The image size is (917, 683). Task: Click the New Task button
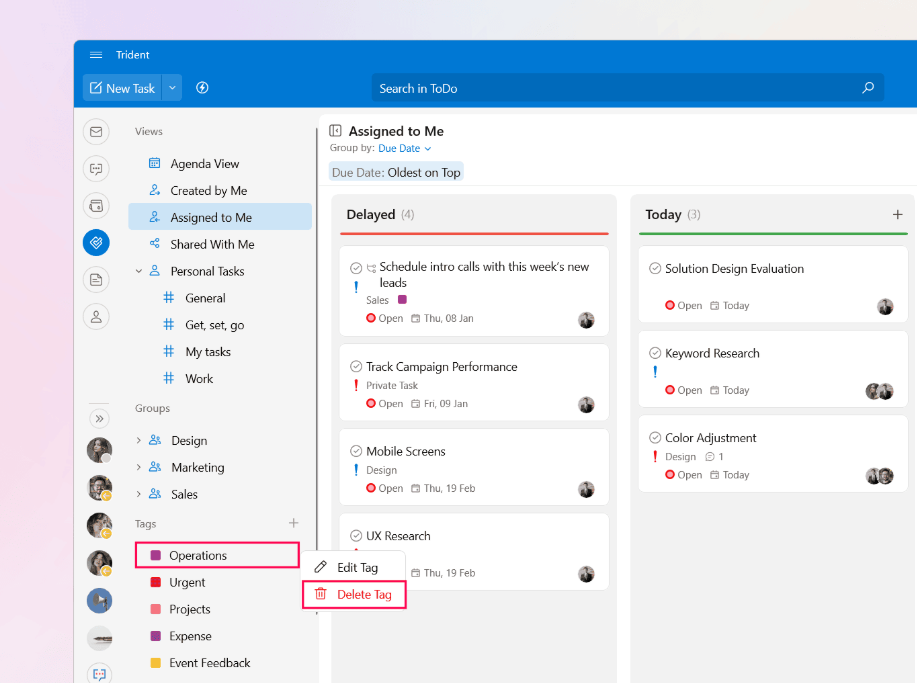tap(122, 88)
